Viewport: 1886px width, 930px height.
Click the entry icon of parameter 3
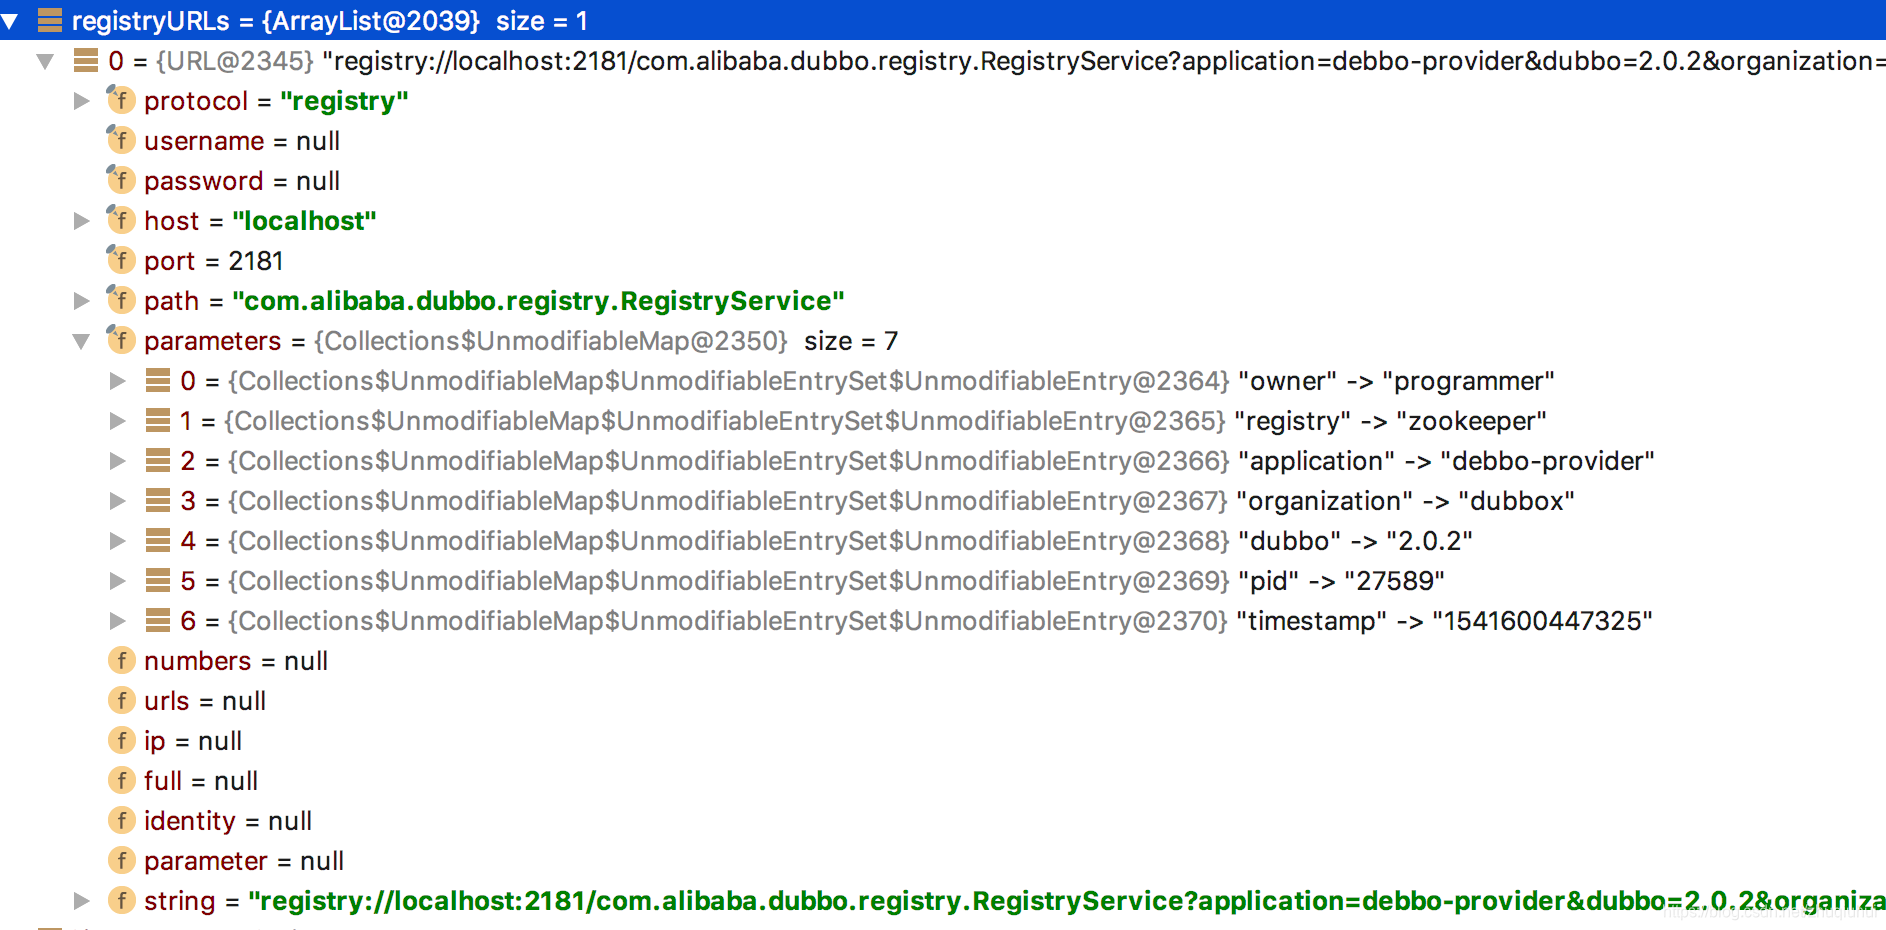158,500
